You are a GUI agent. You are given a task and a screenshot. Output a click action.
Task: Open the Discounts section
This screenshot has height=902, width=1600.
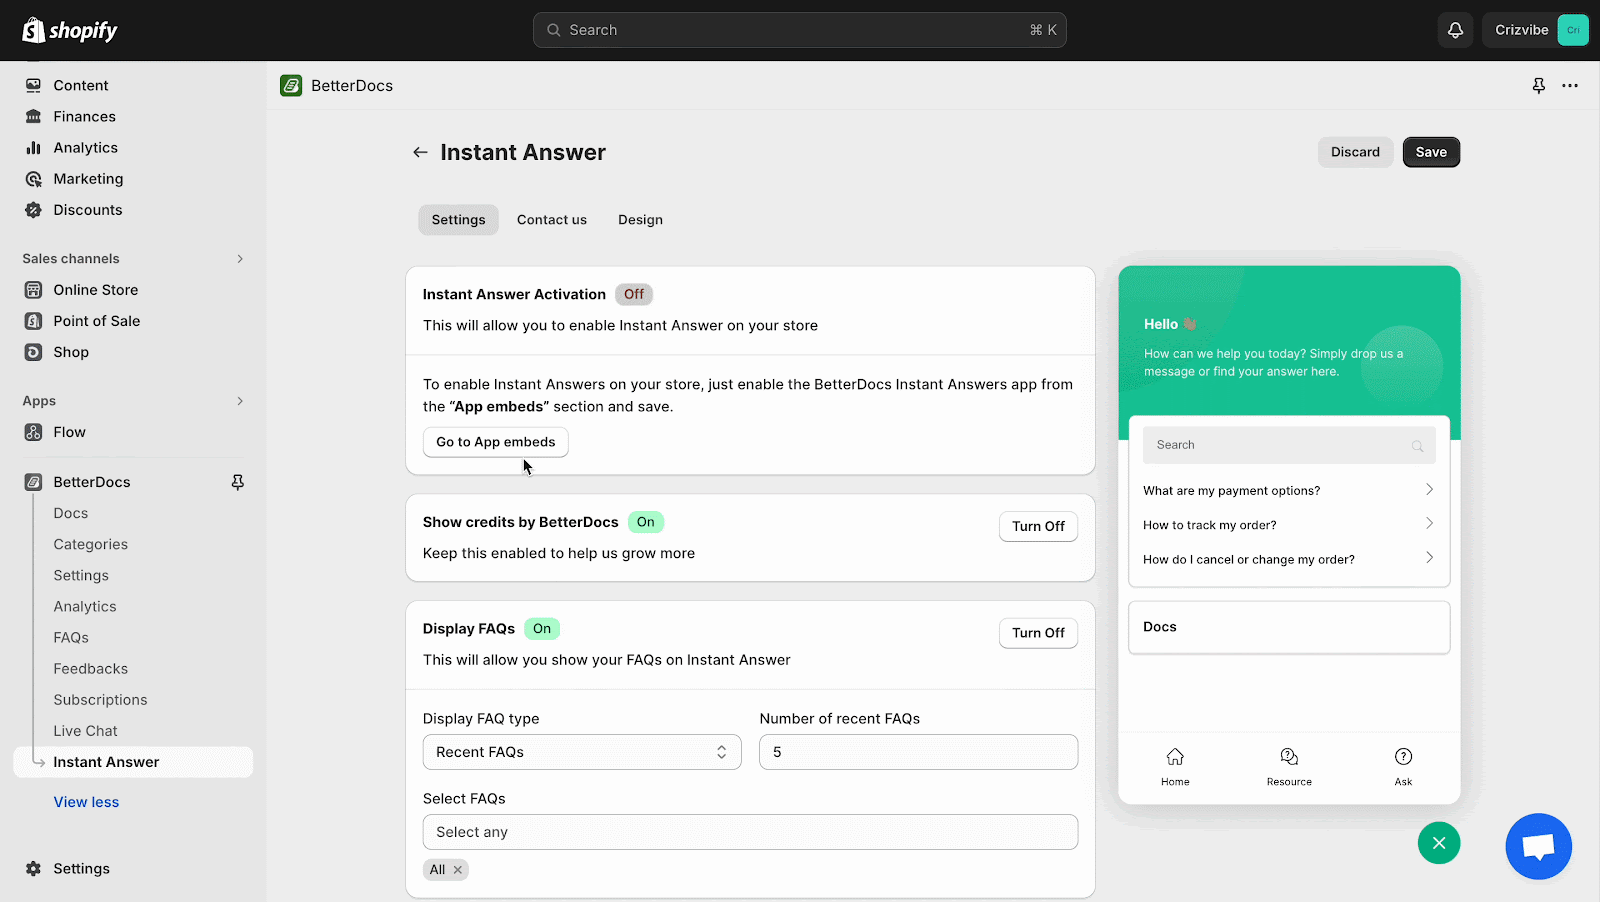86,209
